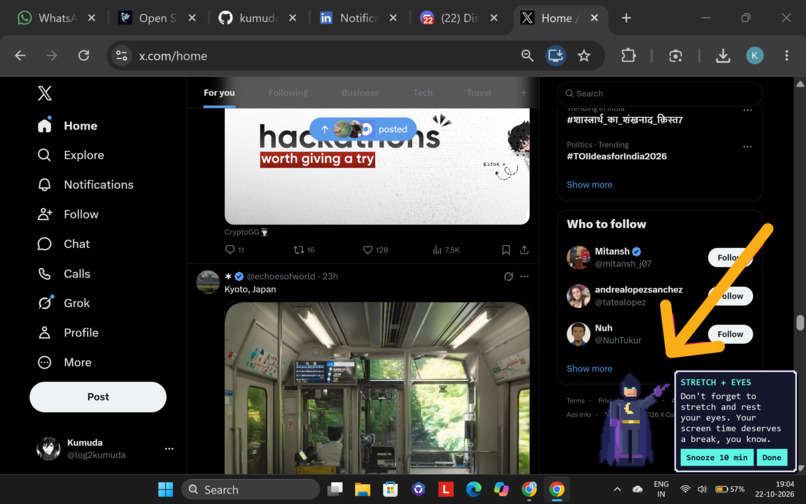Repost the hackathons post with 16 reposts

(303, 250)
